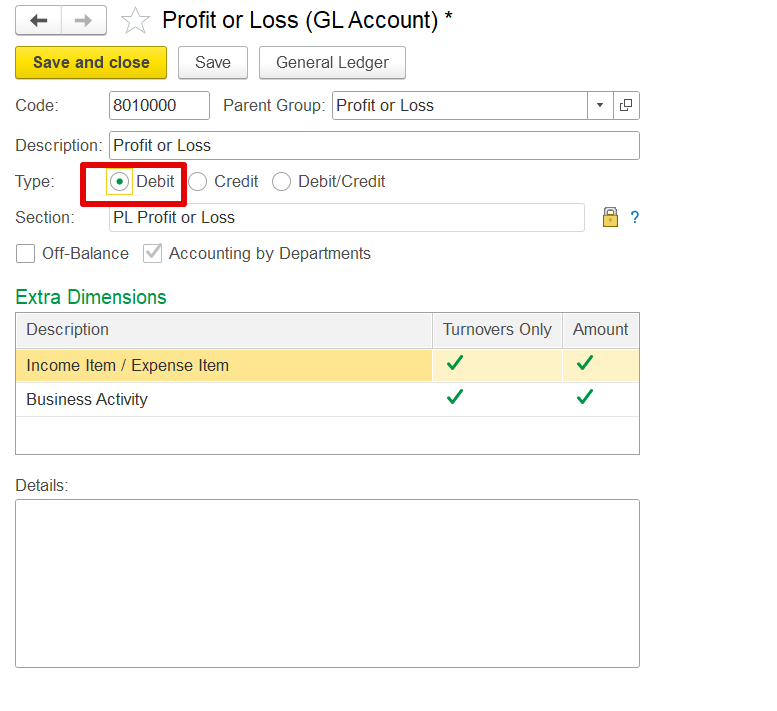Mark form as favorite with star icon

click(x=135, y=21)
